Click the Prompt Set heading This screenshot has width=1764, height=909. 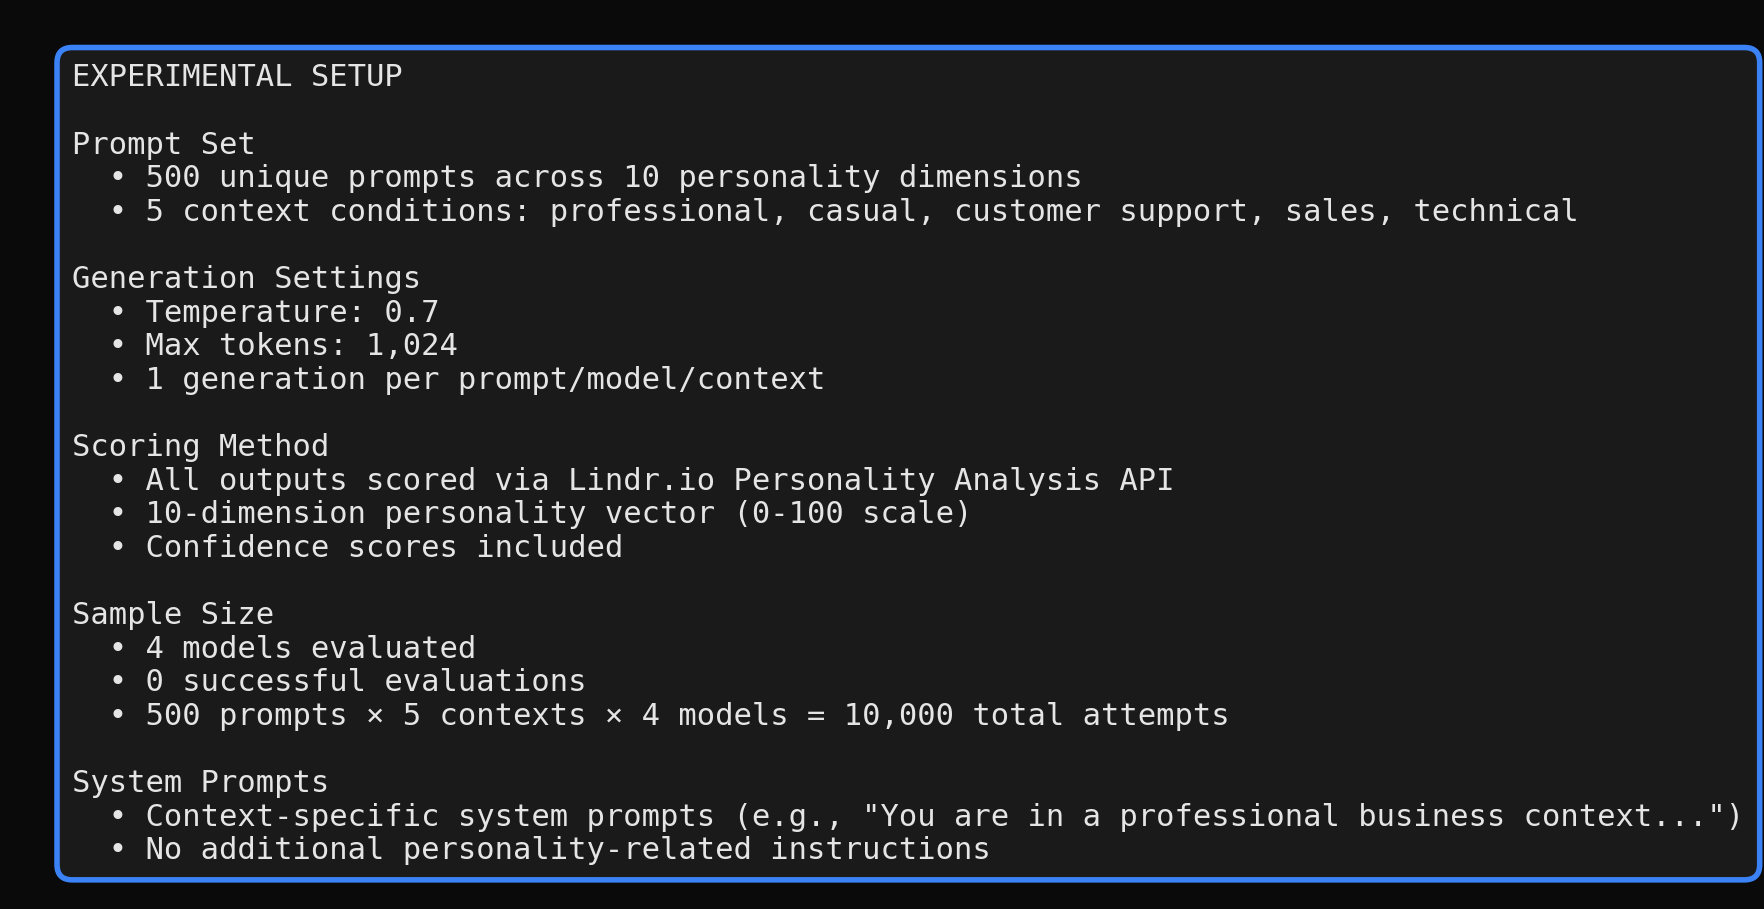pyautogui.click(x=163, y=144)
